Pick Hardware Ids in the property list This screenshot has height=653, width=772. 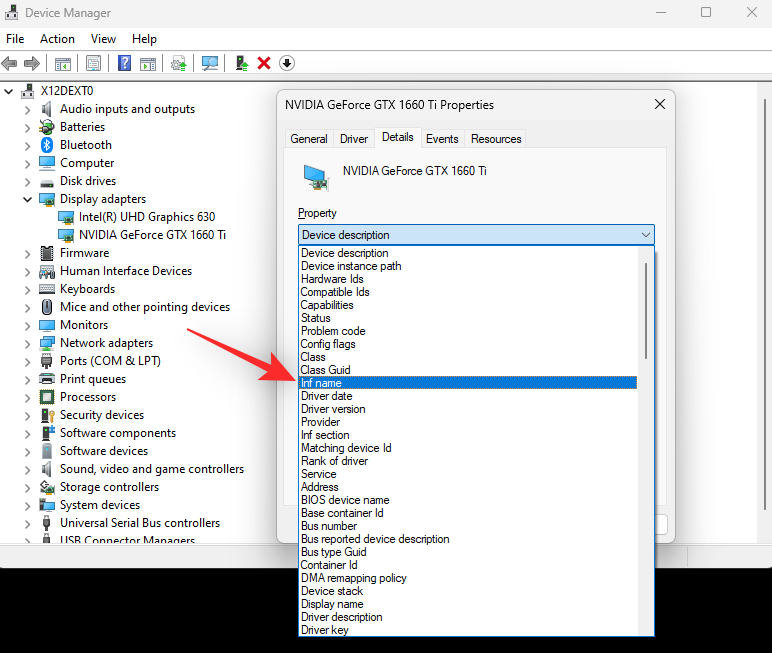332,279
